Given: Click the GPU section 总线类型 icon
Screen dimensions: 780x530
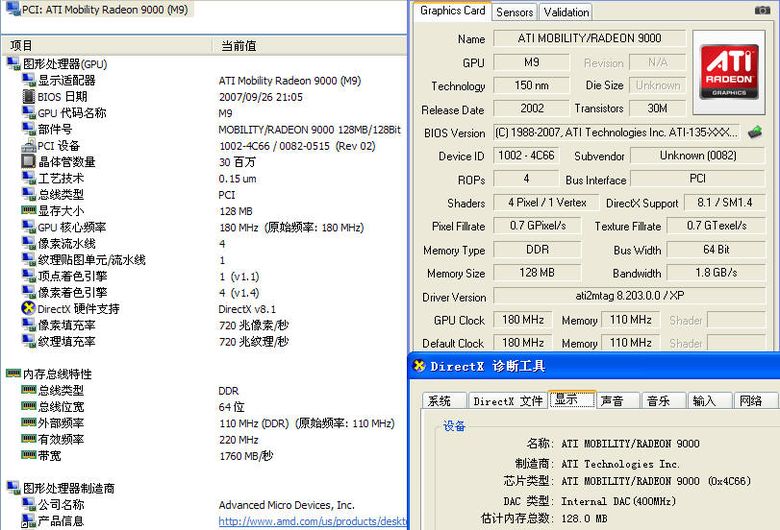Looking at the screenshot, I should [28, 194].
